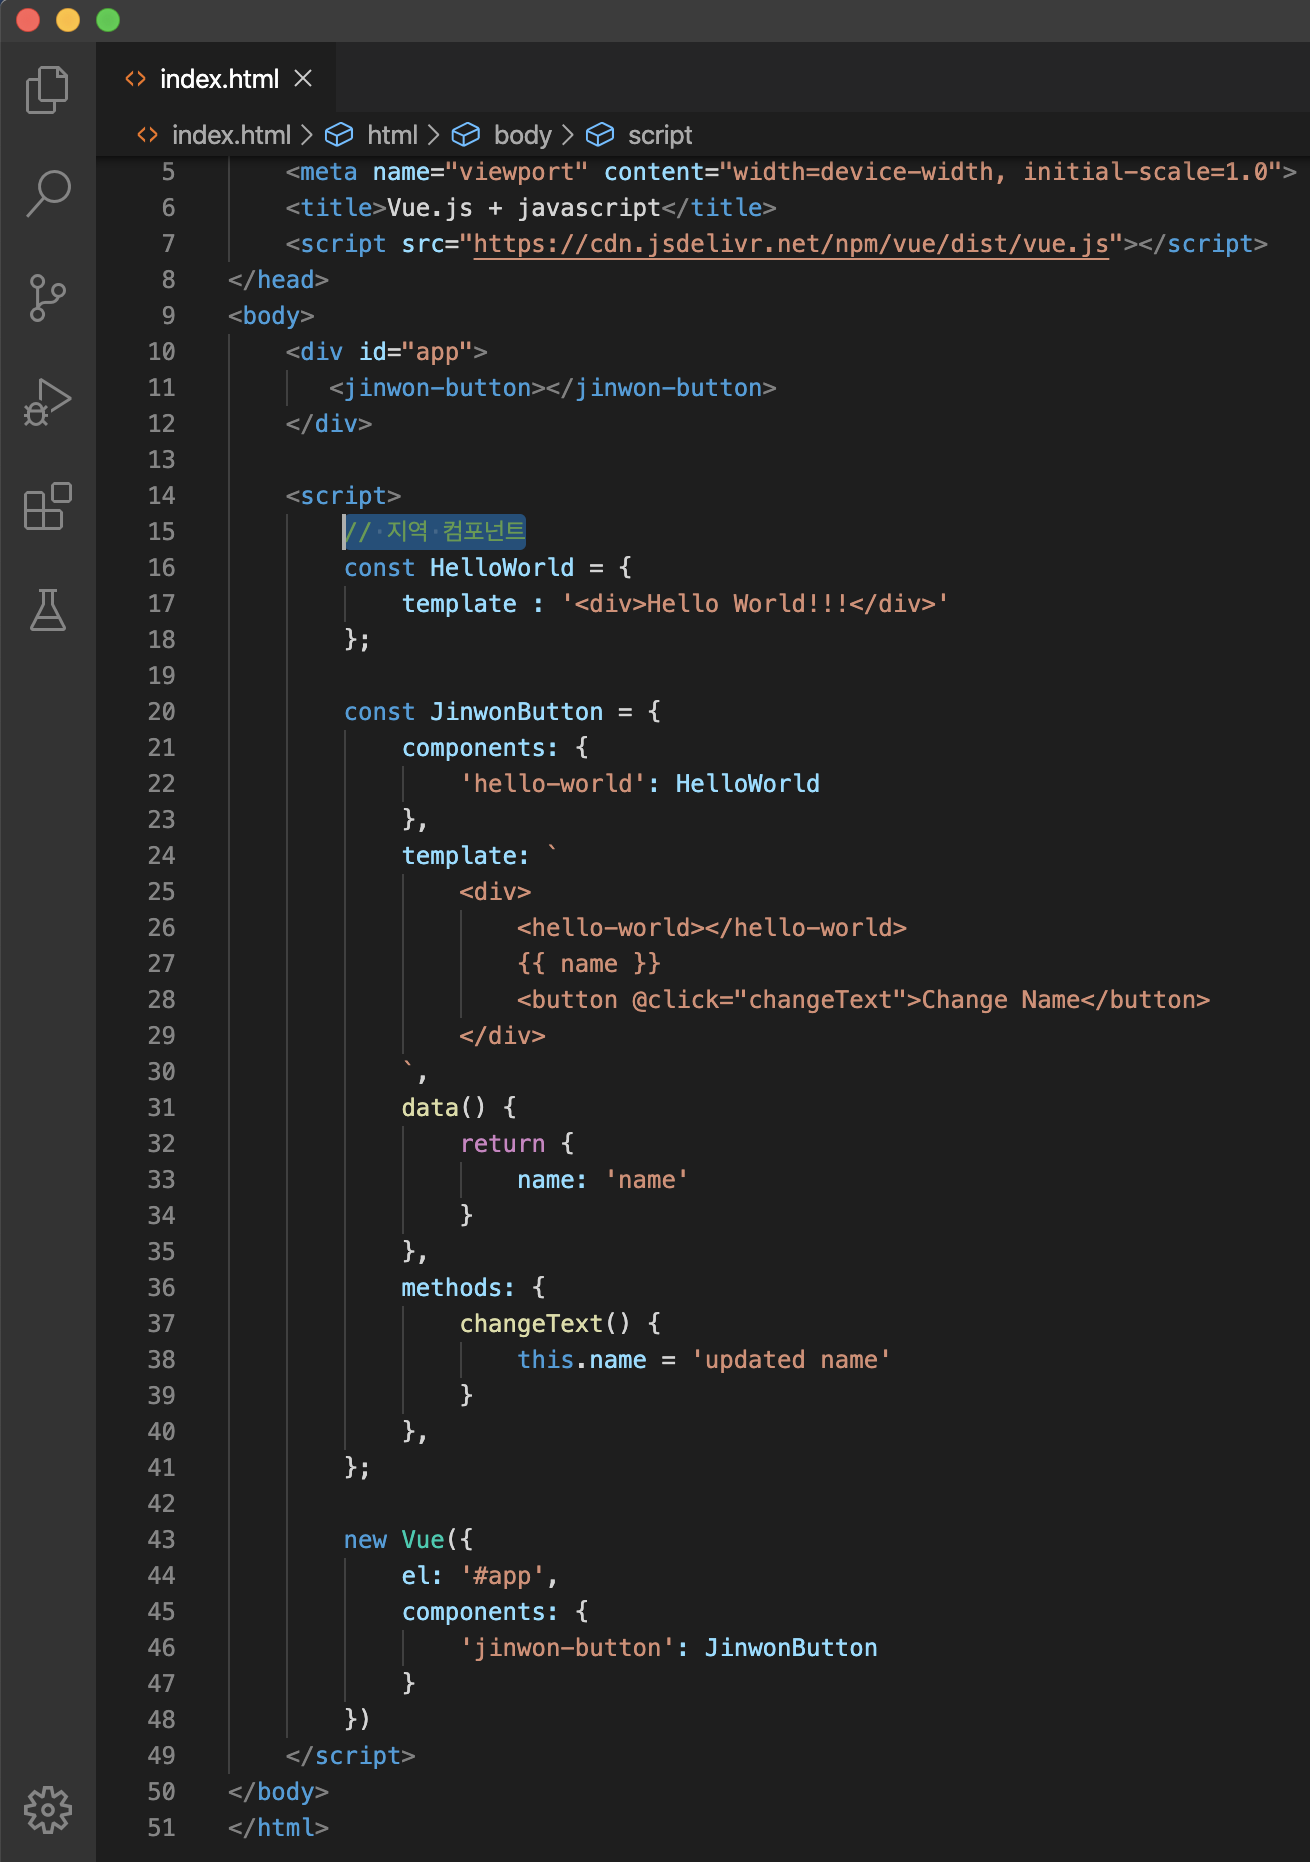
Task: Click '</html>' closing tag on line 51
Action: (x=278, y=1828)
